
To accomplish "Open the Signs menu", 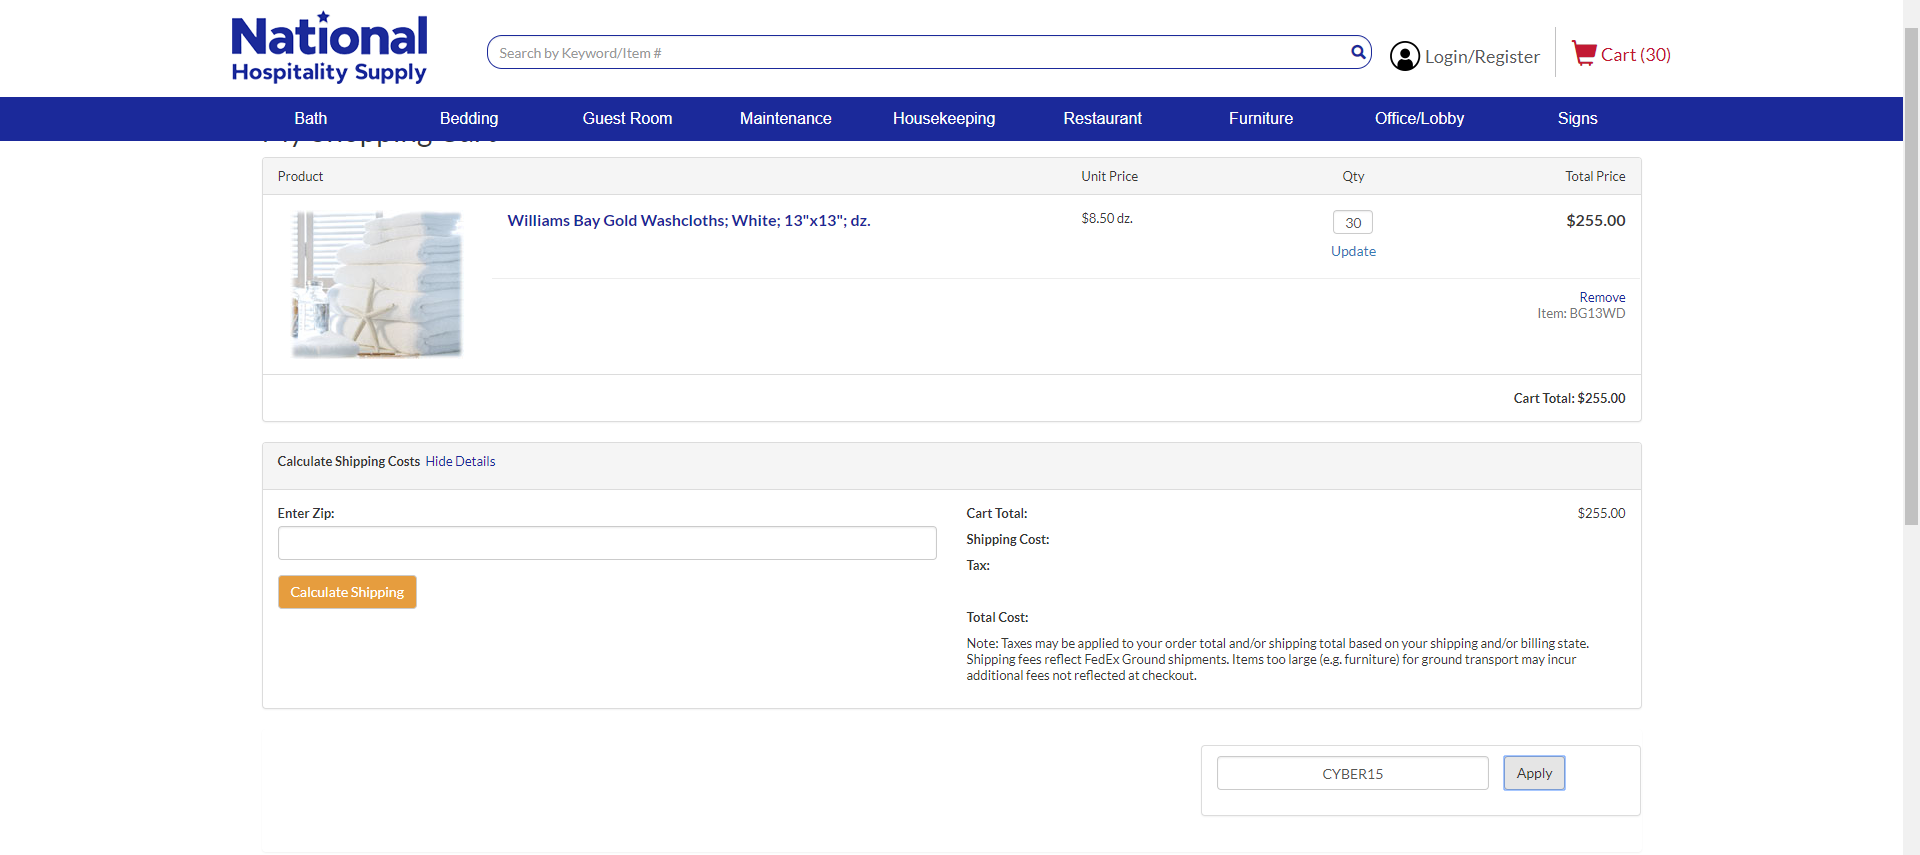I will pyautogui.click(x=1578, y=118).
